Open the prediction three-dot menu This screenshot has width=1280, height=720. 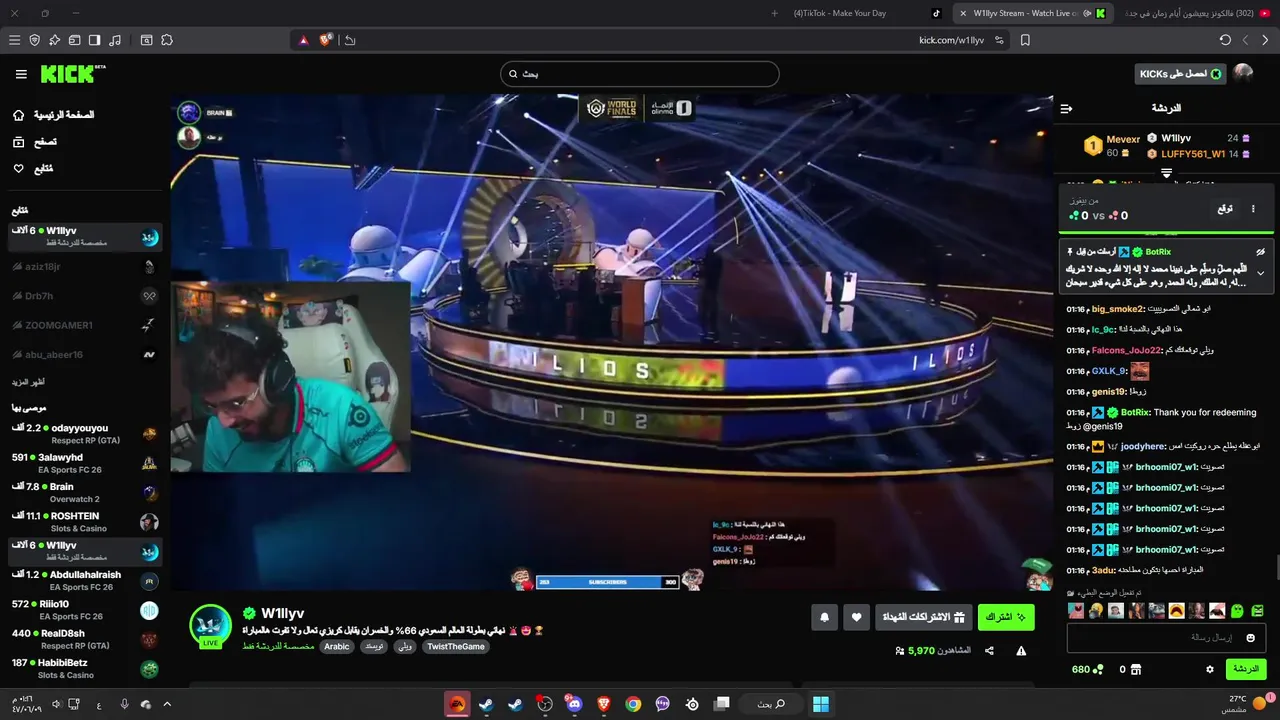[1253, 209]
